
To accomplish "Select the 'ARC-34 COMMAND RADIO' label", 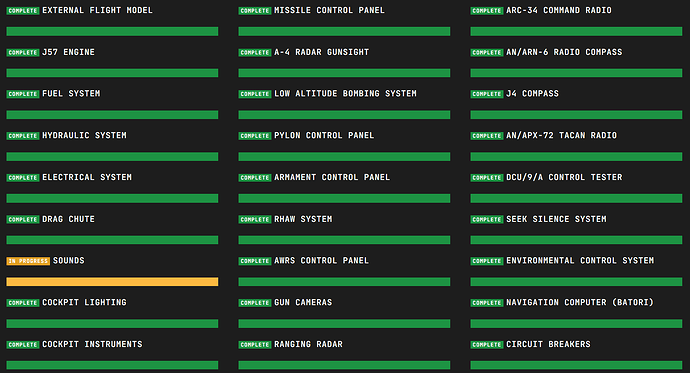I will [558, 10].
